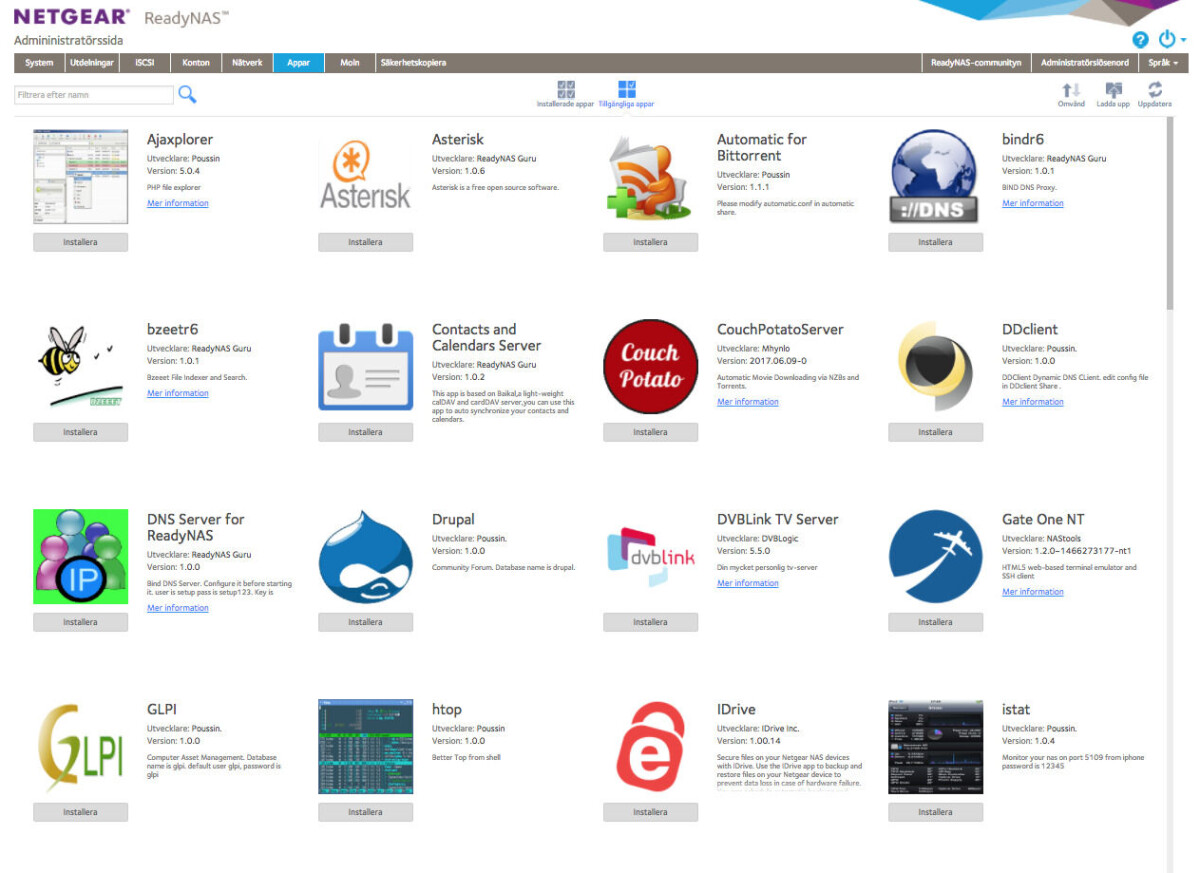Click the search magnifier icon
This screenshot has height=873, width=1200.
click(x=187, y=94)
